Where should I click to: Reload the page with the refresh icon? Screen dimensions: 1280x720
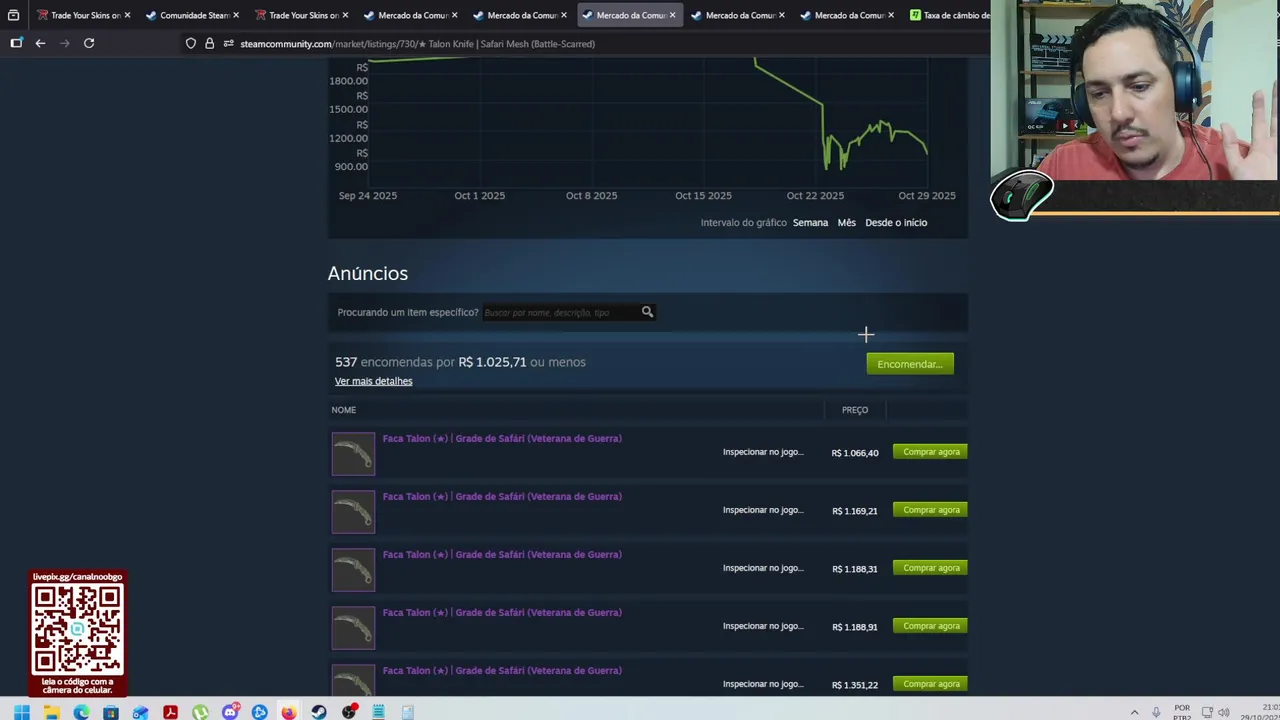(x=89, y=43)
